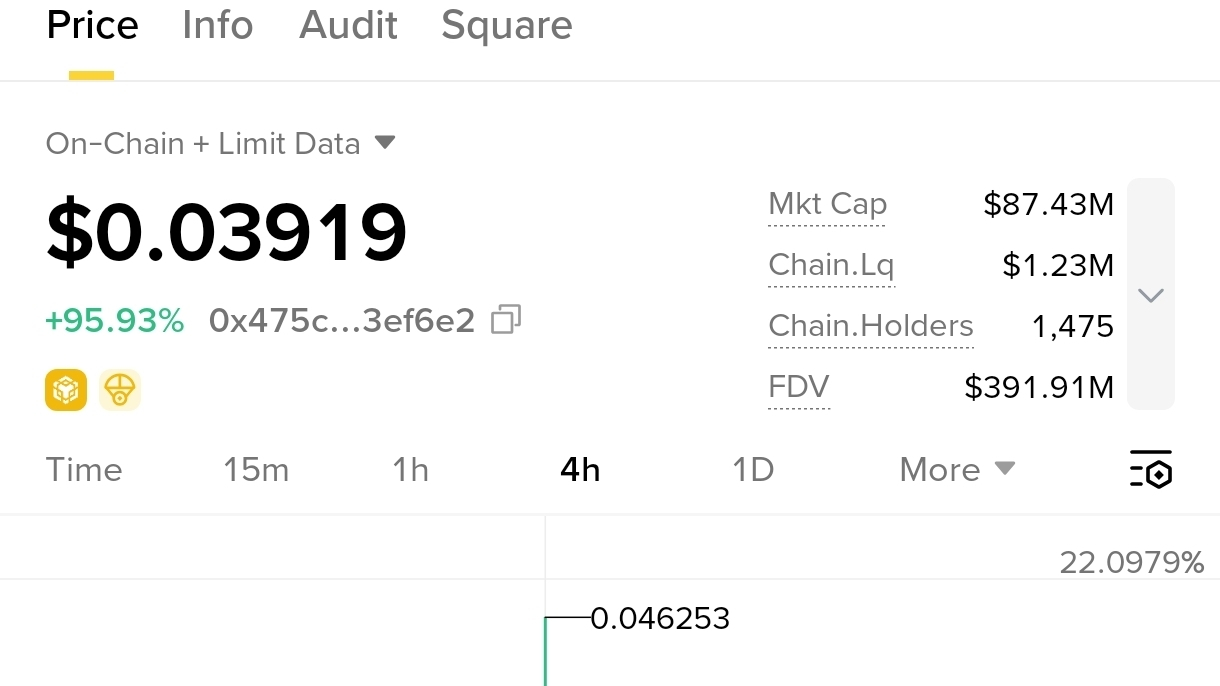Tap the yellow BNB Chain badge icon
The width and height of the screenshot is (1220, 686).
[66, 390]
